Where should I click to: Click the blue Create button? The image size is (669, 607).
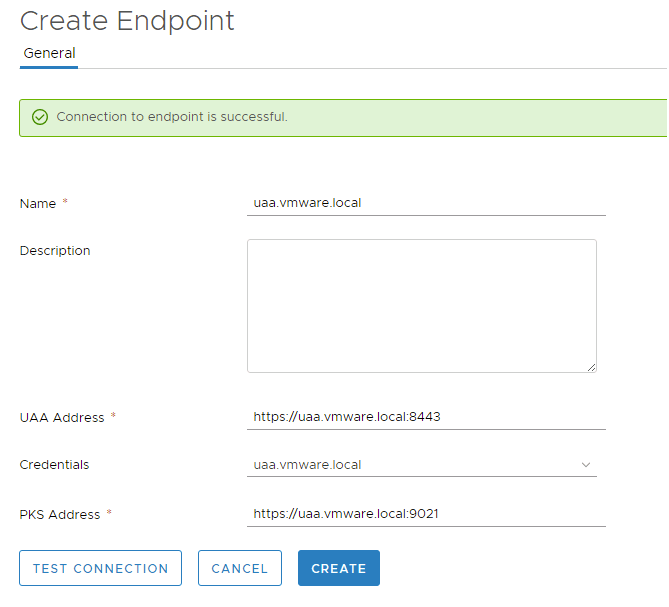coord(339,568)
